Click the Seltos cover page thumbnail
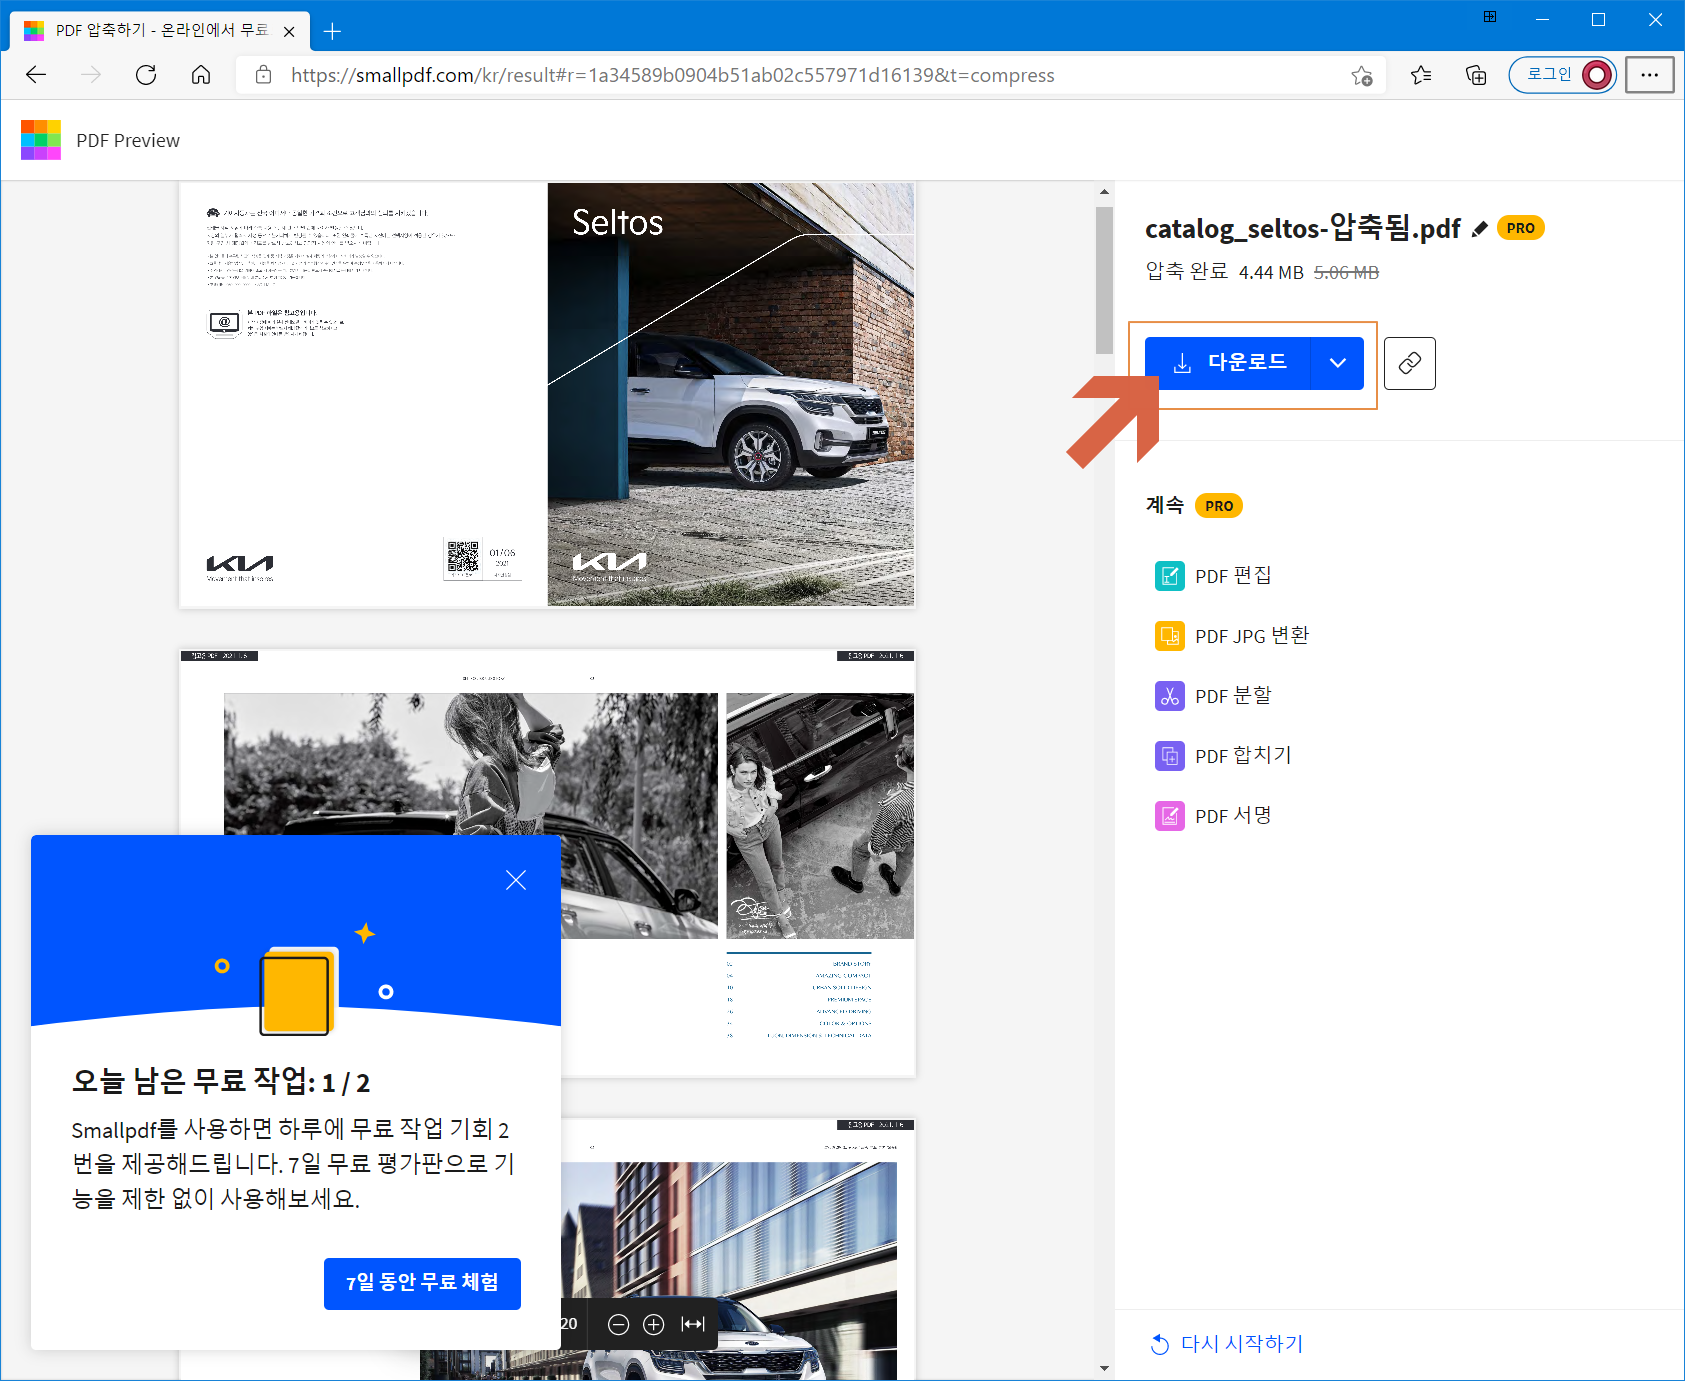Viewport: 1685px width, 1381px height. [547, 394]
